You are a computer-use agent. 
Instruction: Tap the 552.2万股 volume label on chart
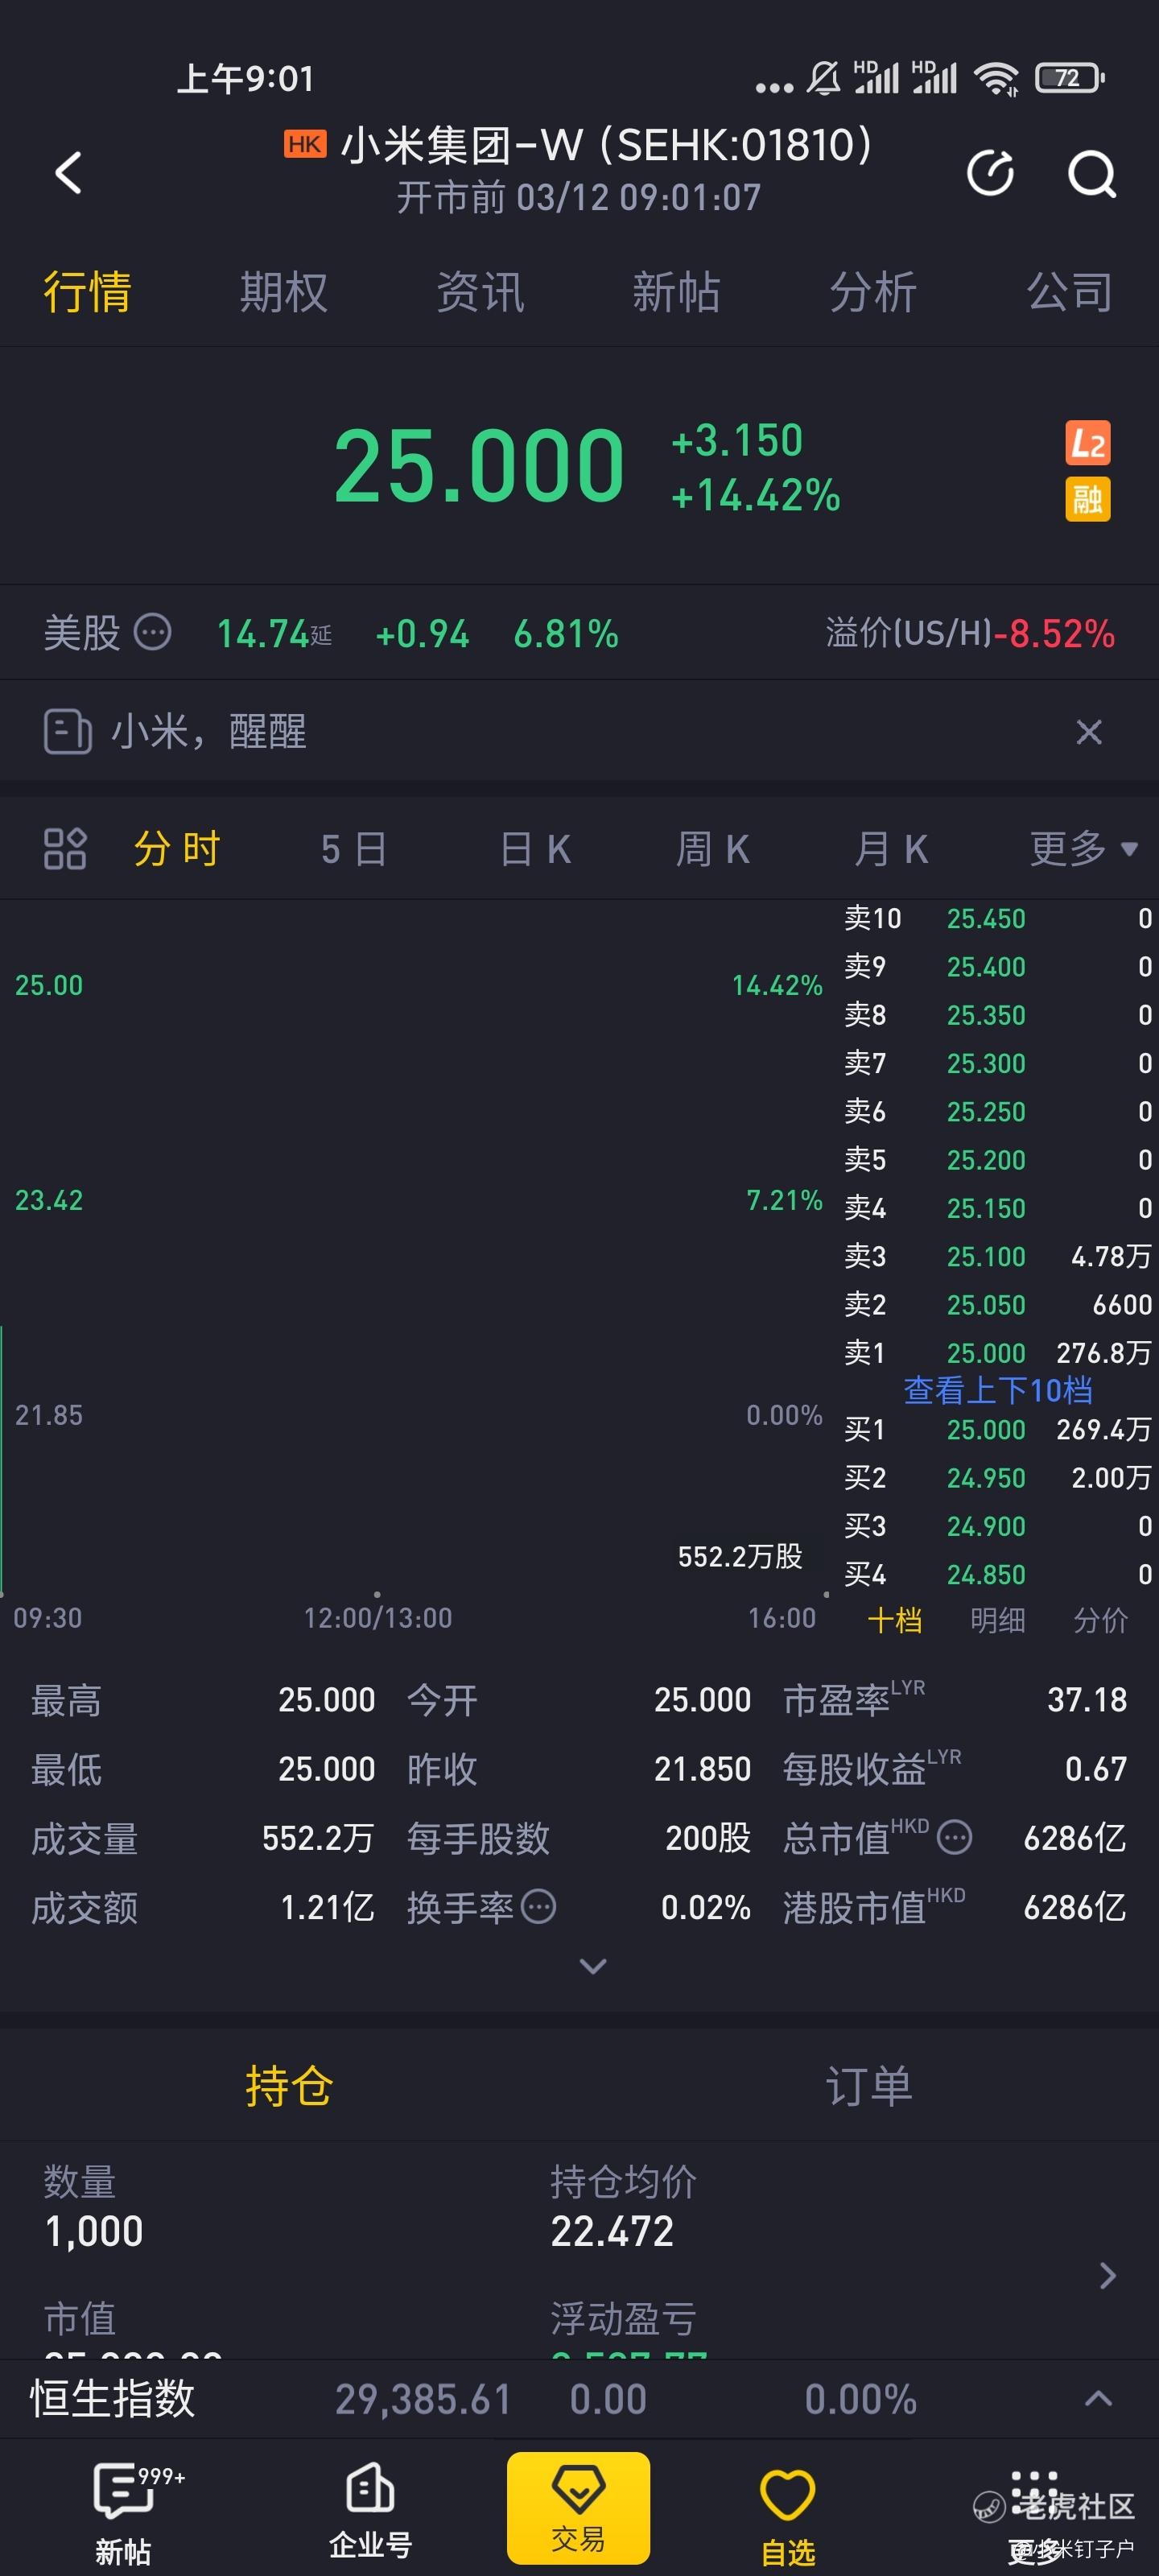(740, 1556)
